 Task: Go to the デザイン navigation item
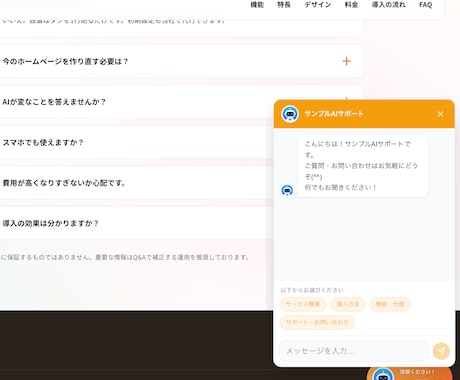[318, 5]
